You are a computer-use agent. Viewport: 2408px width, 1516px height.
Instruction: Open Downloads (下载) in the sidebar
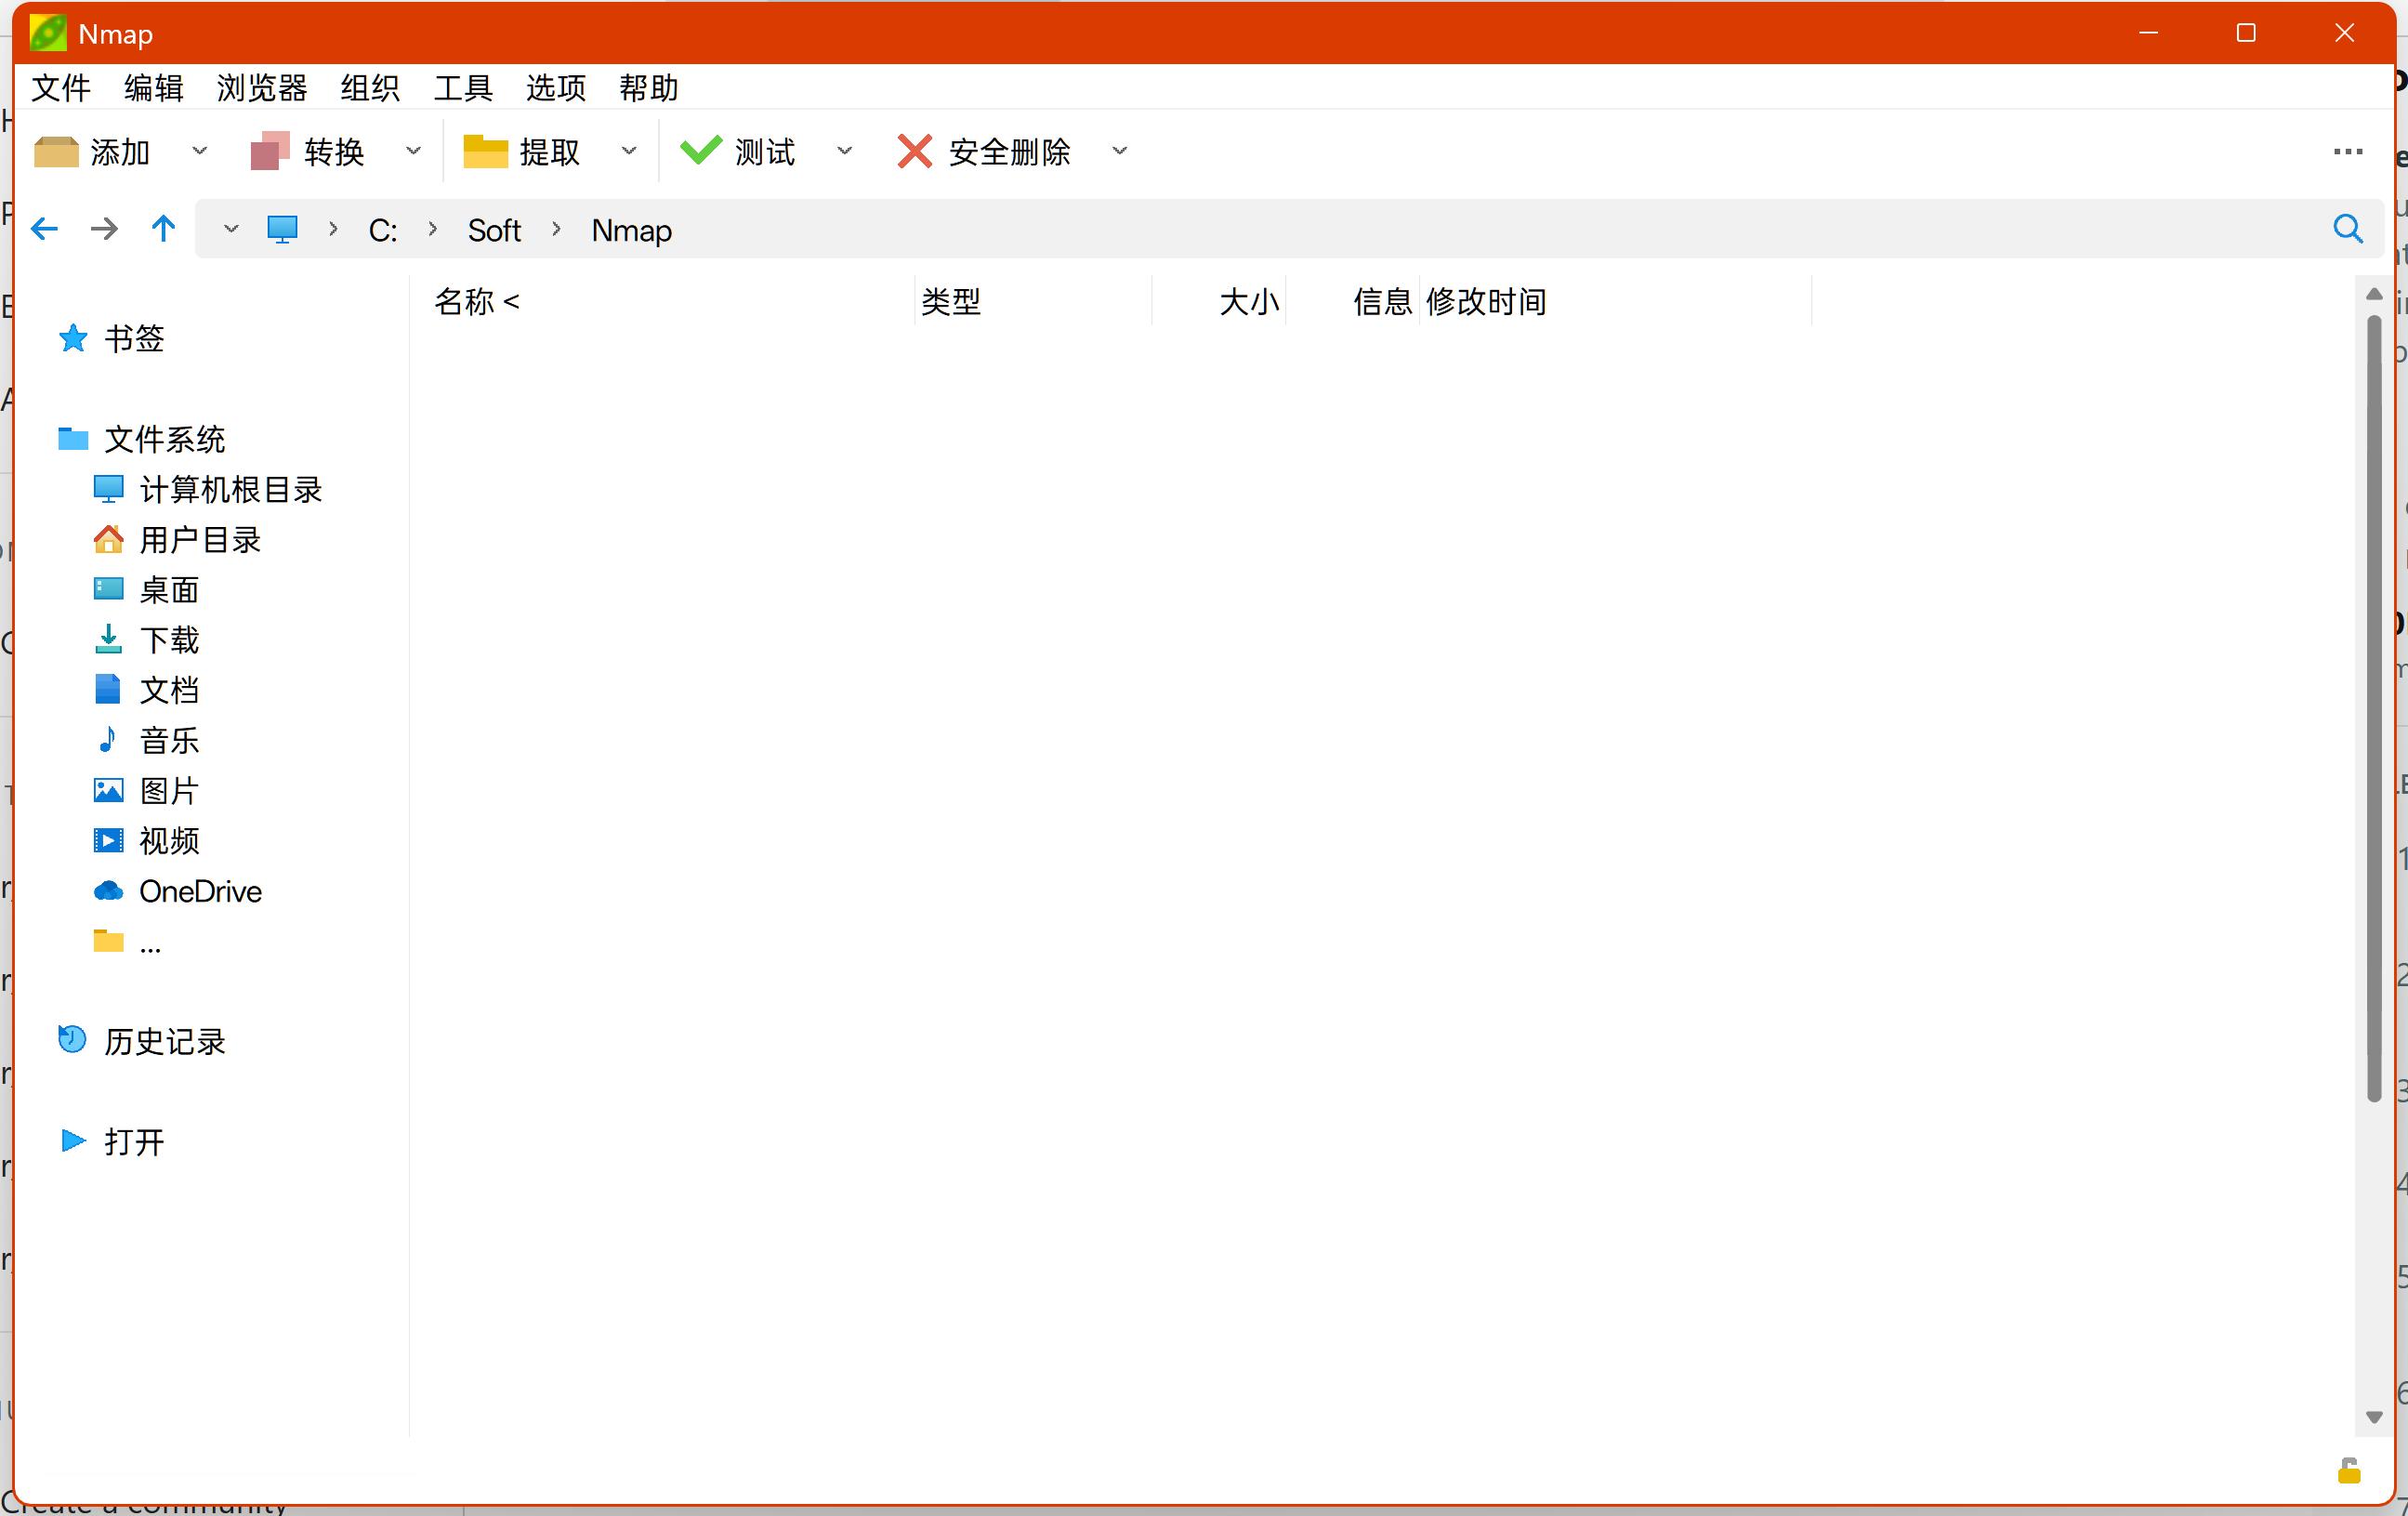pos(146,639)
